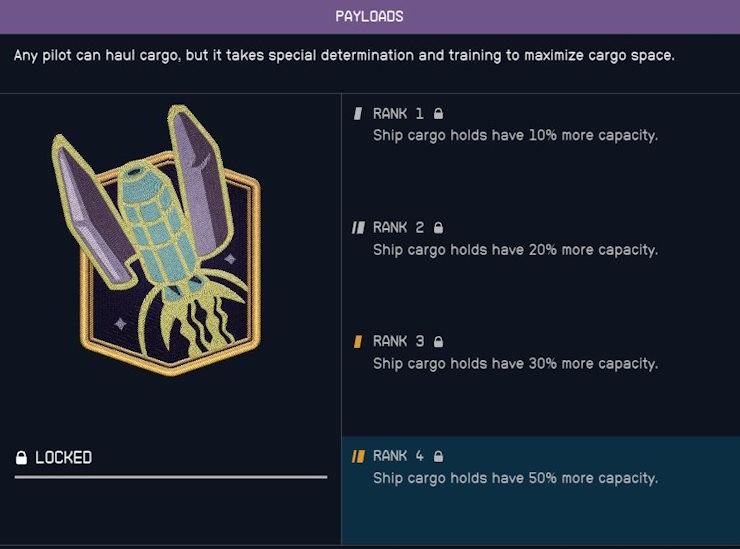Screen dimensions: 740x549
Task: Select the RANK 3 heading
Action: pos(398,342)
